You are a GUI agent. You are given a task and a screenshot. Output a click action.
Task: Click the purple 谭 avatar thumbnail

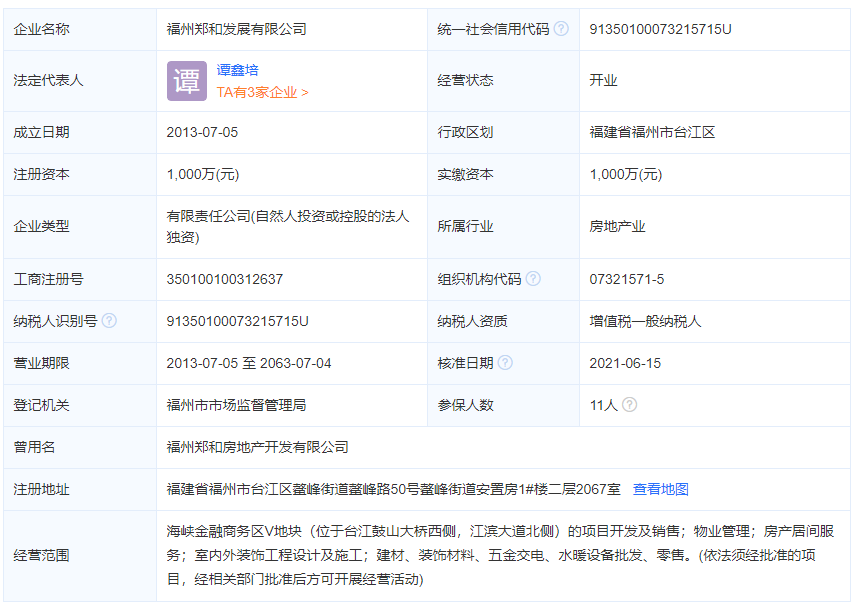point(187,81)
